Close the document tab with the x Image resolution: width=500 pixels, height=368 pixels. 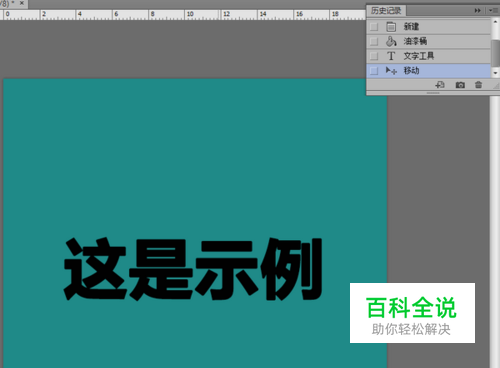[x=22, y=3]
